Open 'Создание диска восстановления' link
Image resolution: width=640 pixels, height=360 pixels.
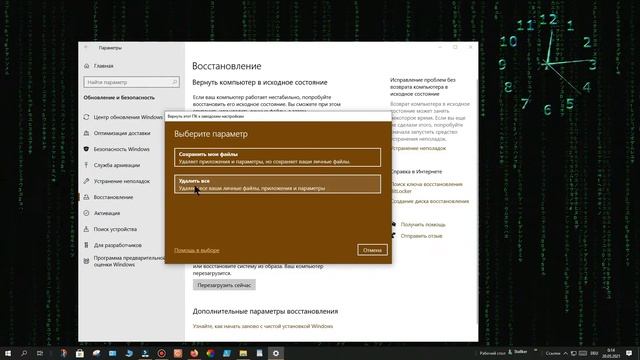[430, 201]
